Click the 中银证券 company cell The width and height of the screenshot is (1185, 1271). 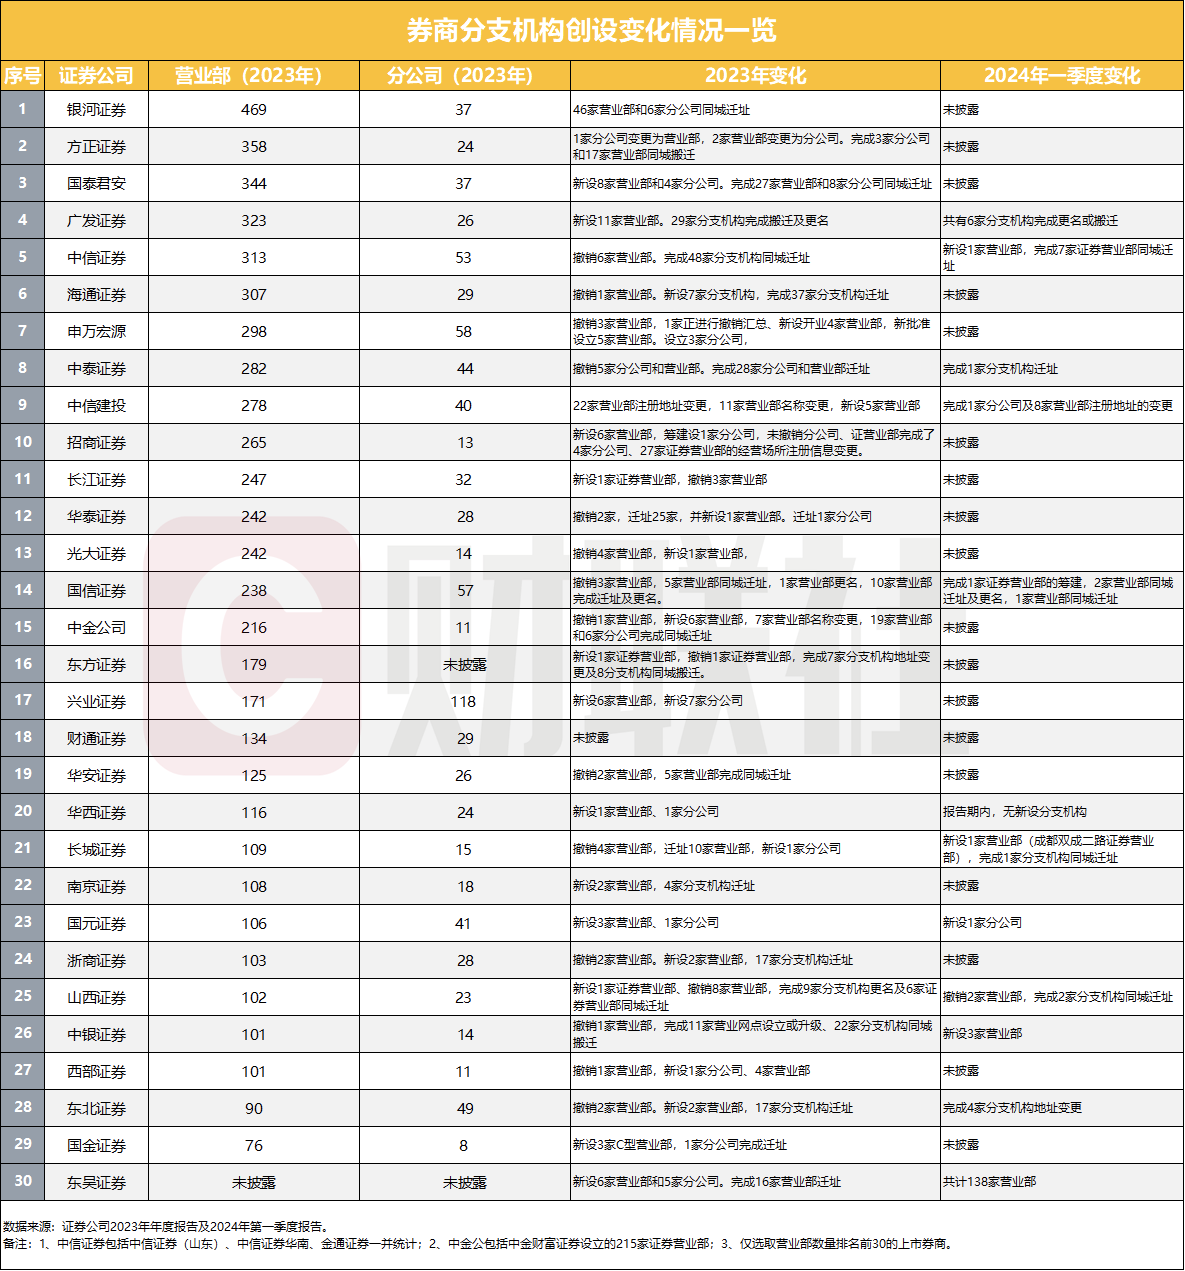point(96,1035)
